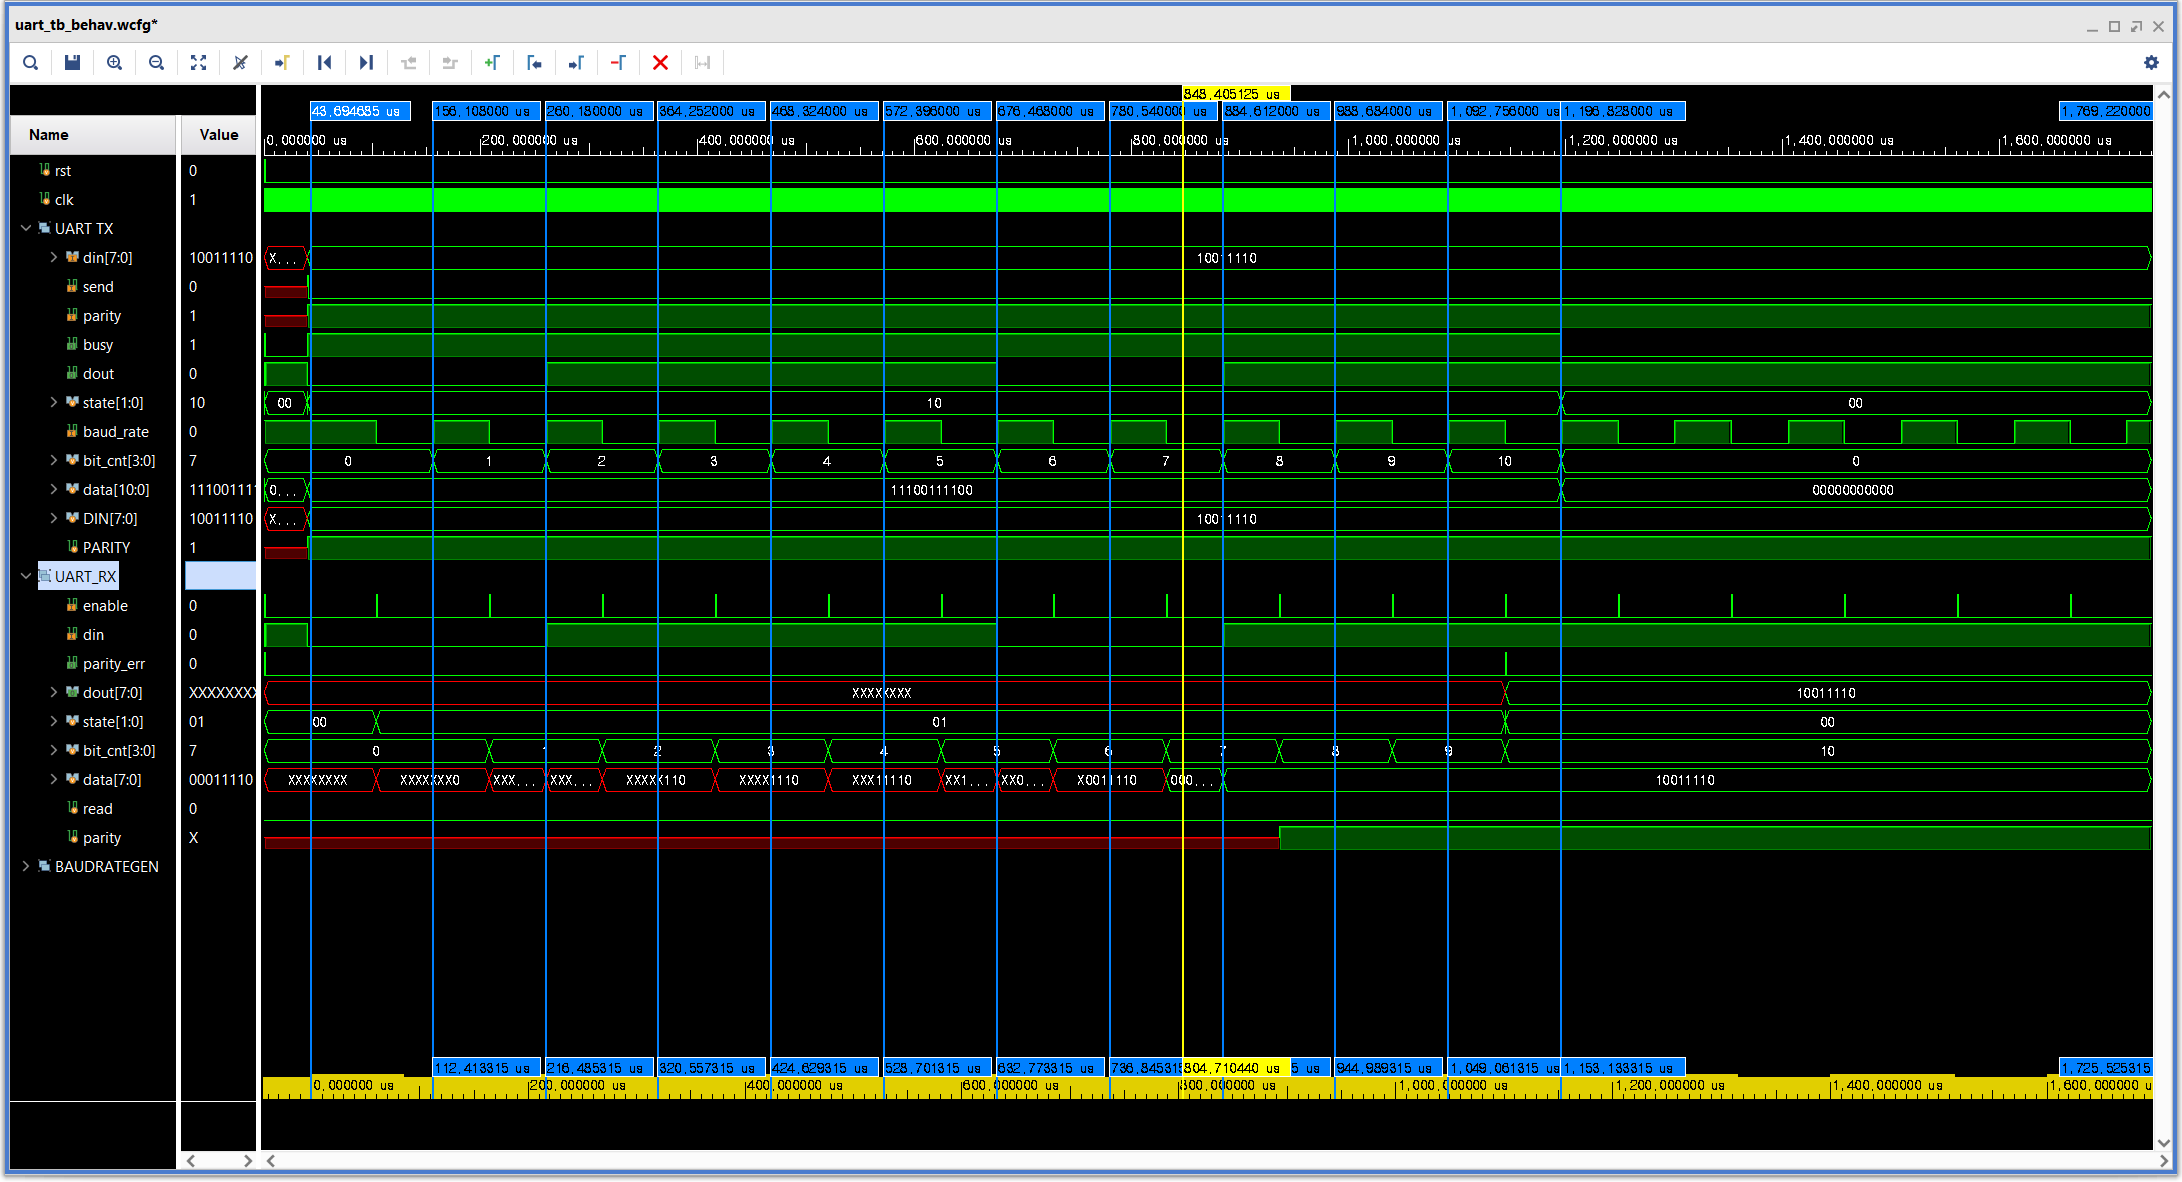The image size is (2182, 1182).
Task: Save the waveform configuration
Action: pos(72,63)
